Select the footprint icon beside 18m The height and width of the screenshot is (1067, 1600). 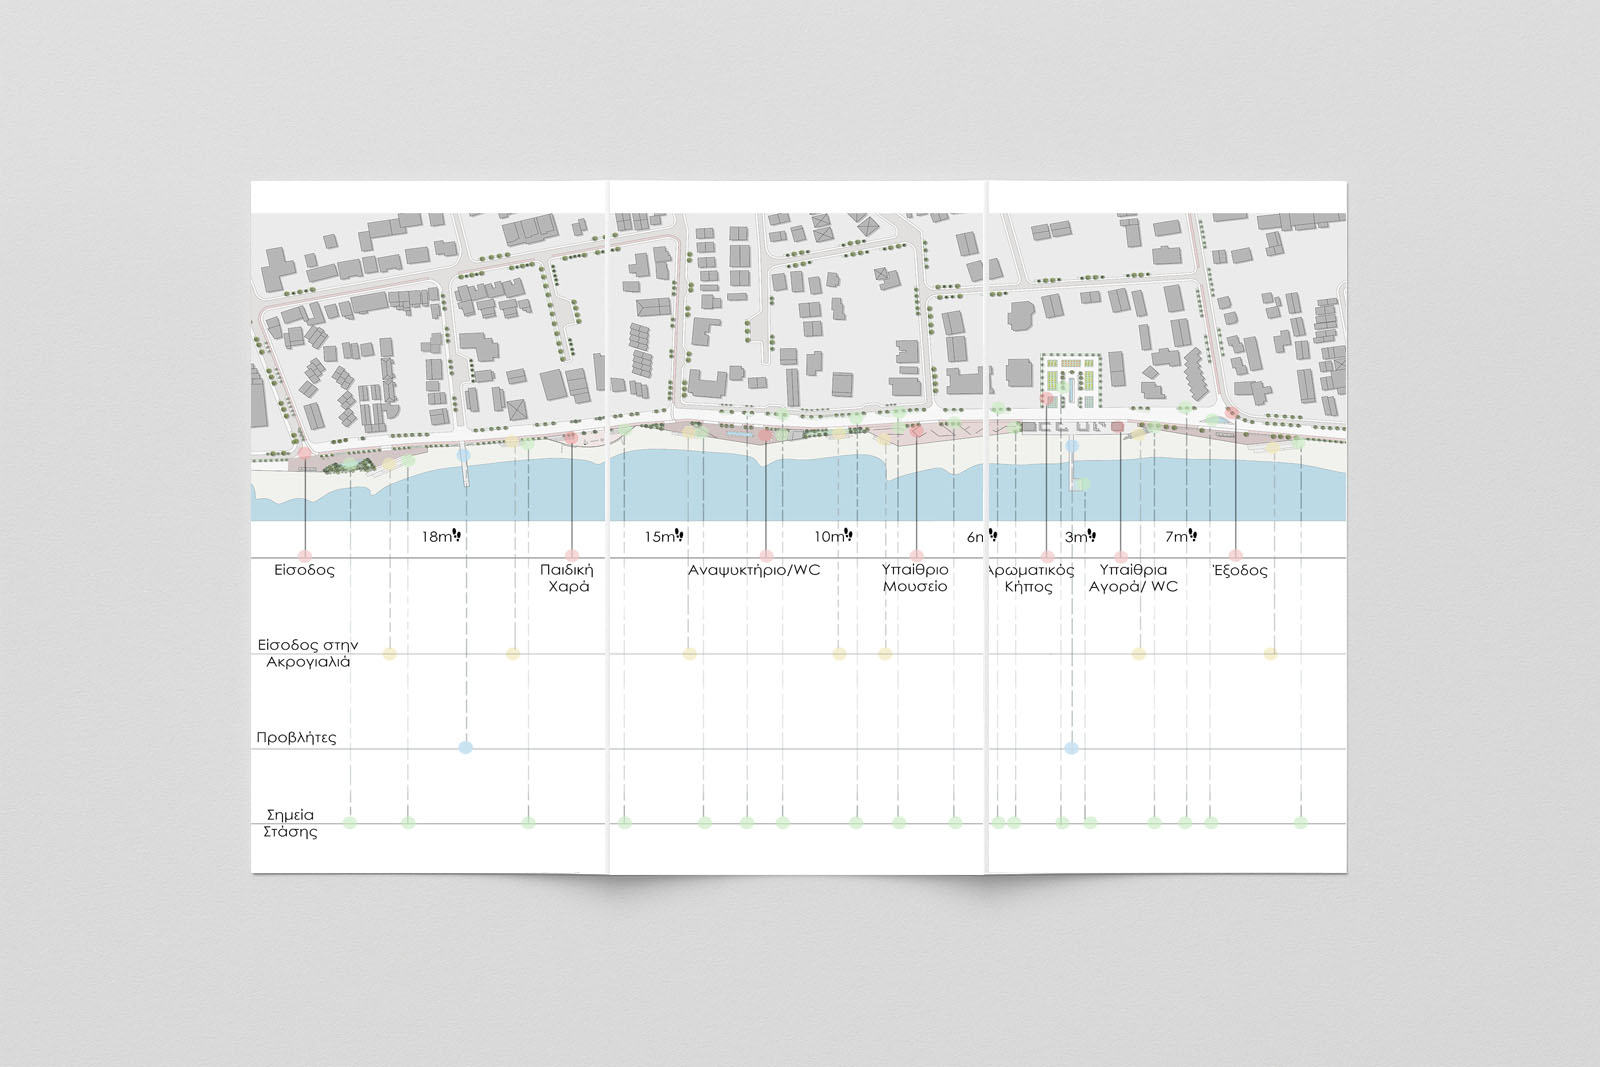pos(454,533)
